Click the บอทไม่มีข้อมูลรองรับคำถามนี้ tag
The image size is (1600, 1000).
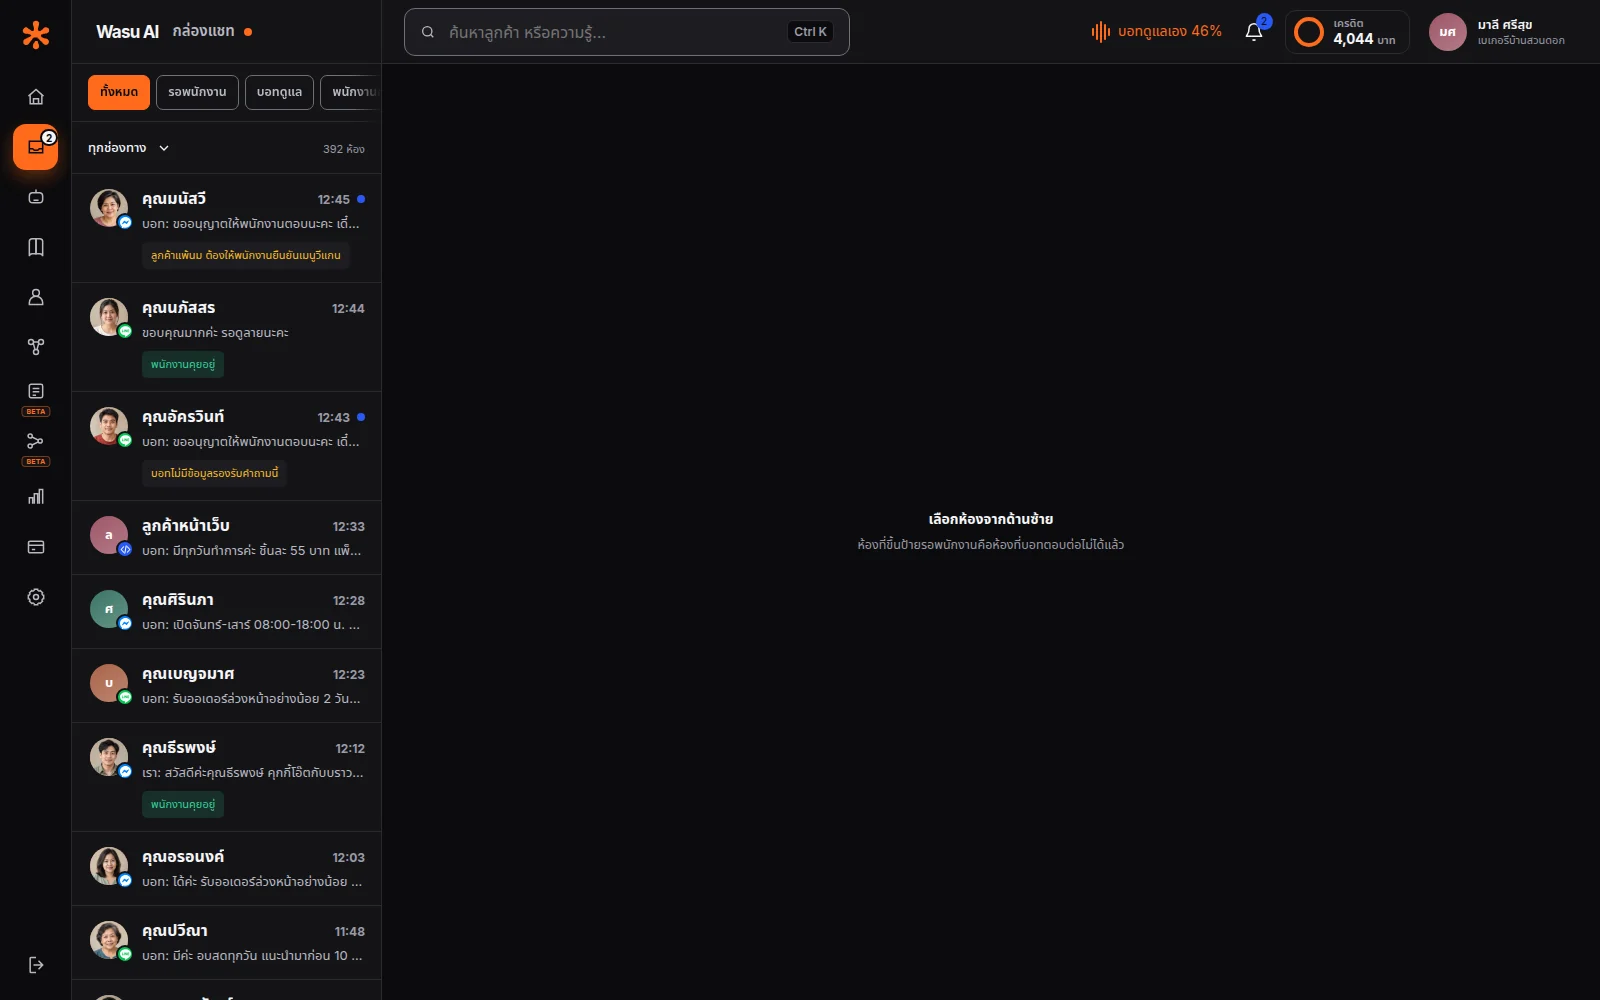(x=214, y=473)
